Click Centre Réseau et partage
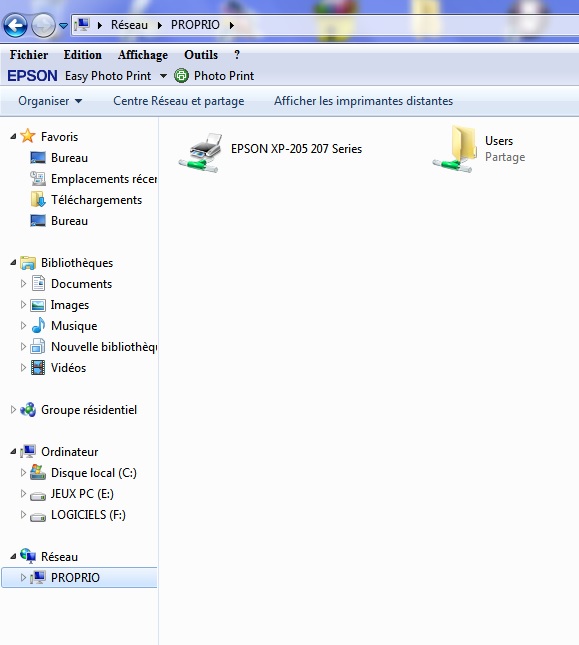Viewport: 579px width, 645px height. coord(178,101)
